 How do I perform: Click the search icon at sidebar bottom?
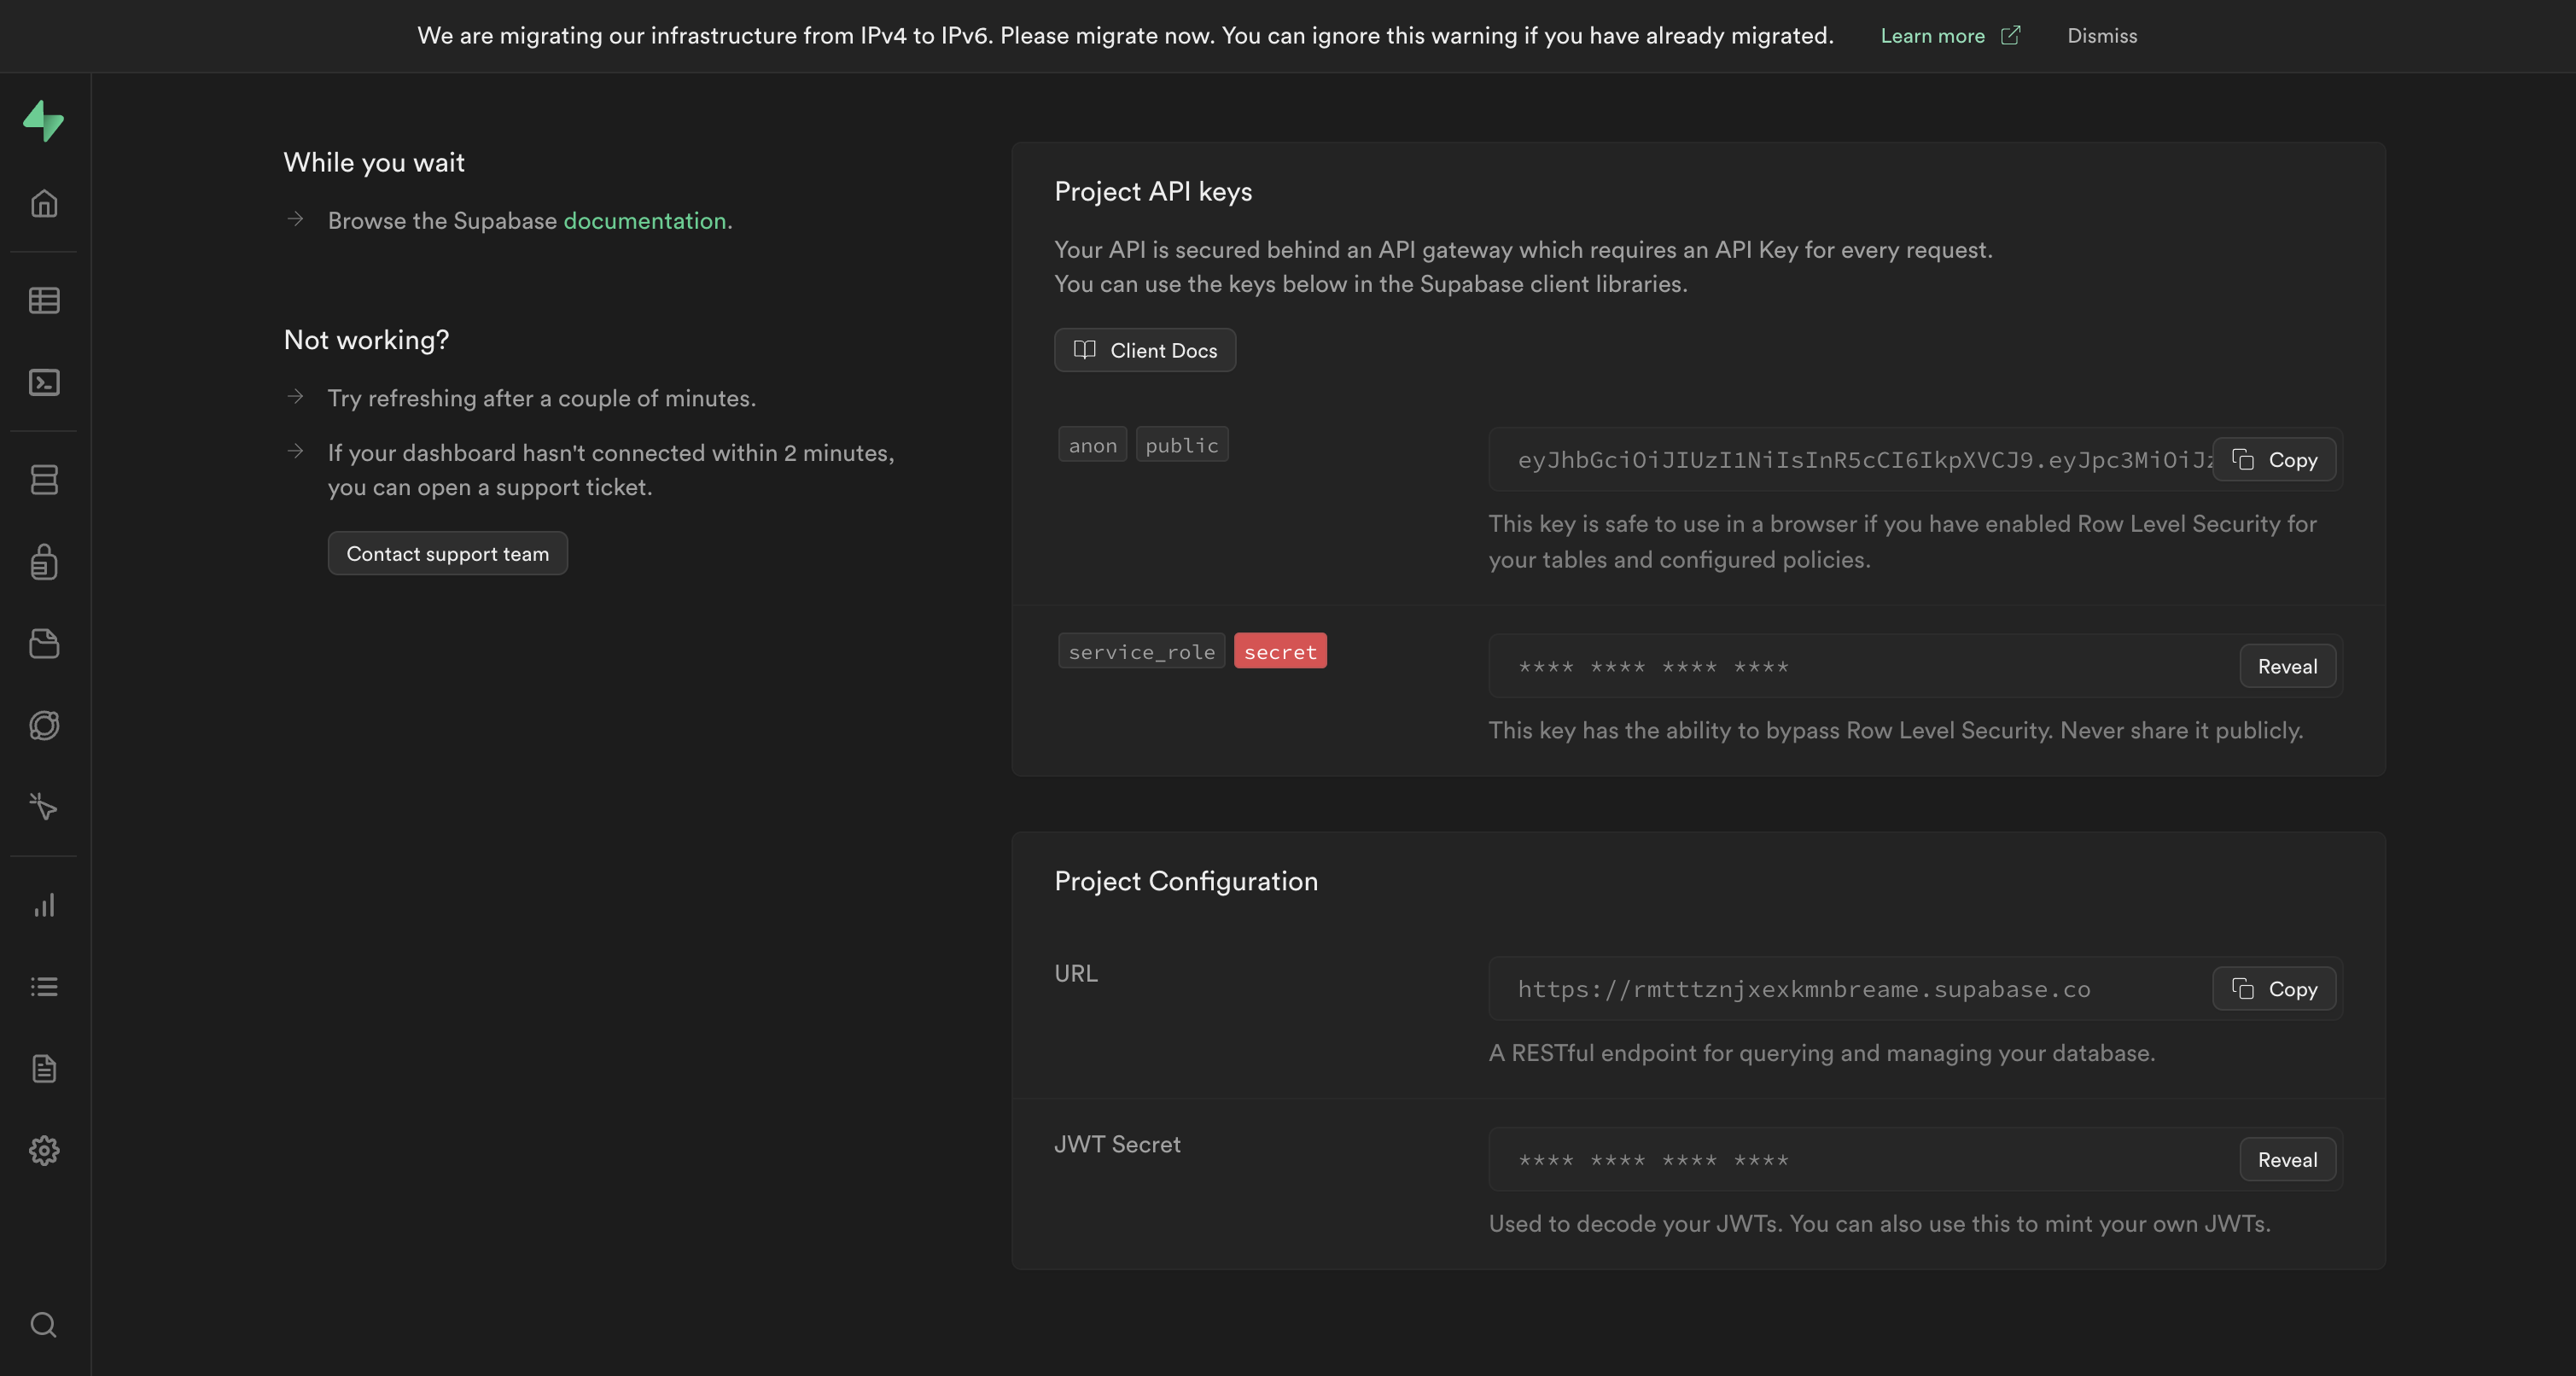pyautogui.click(x=44, y=1325)
